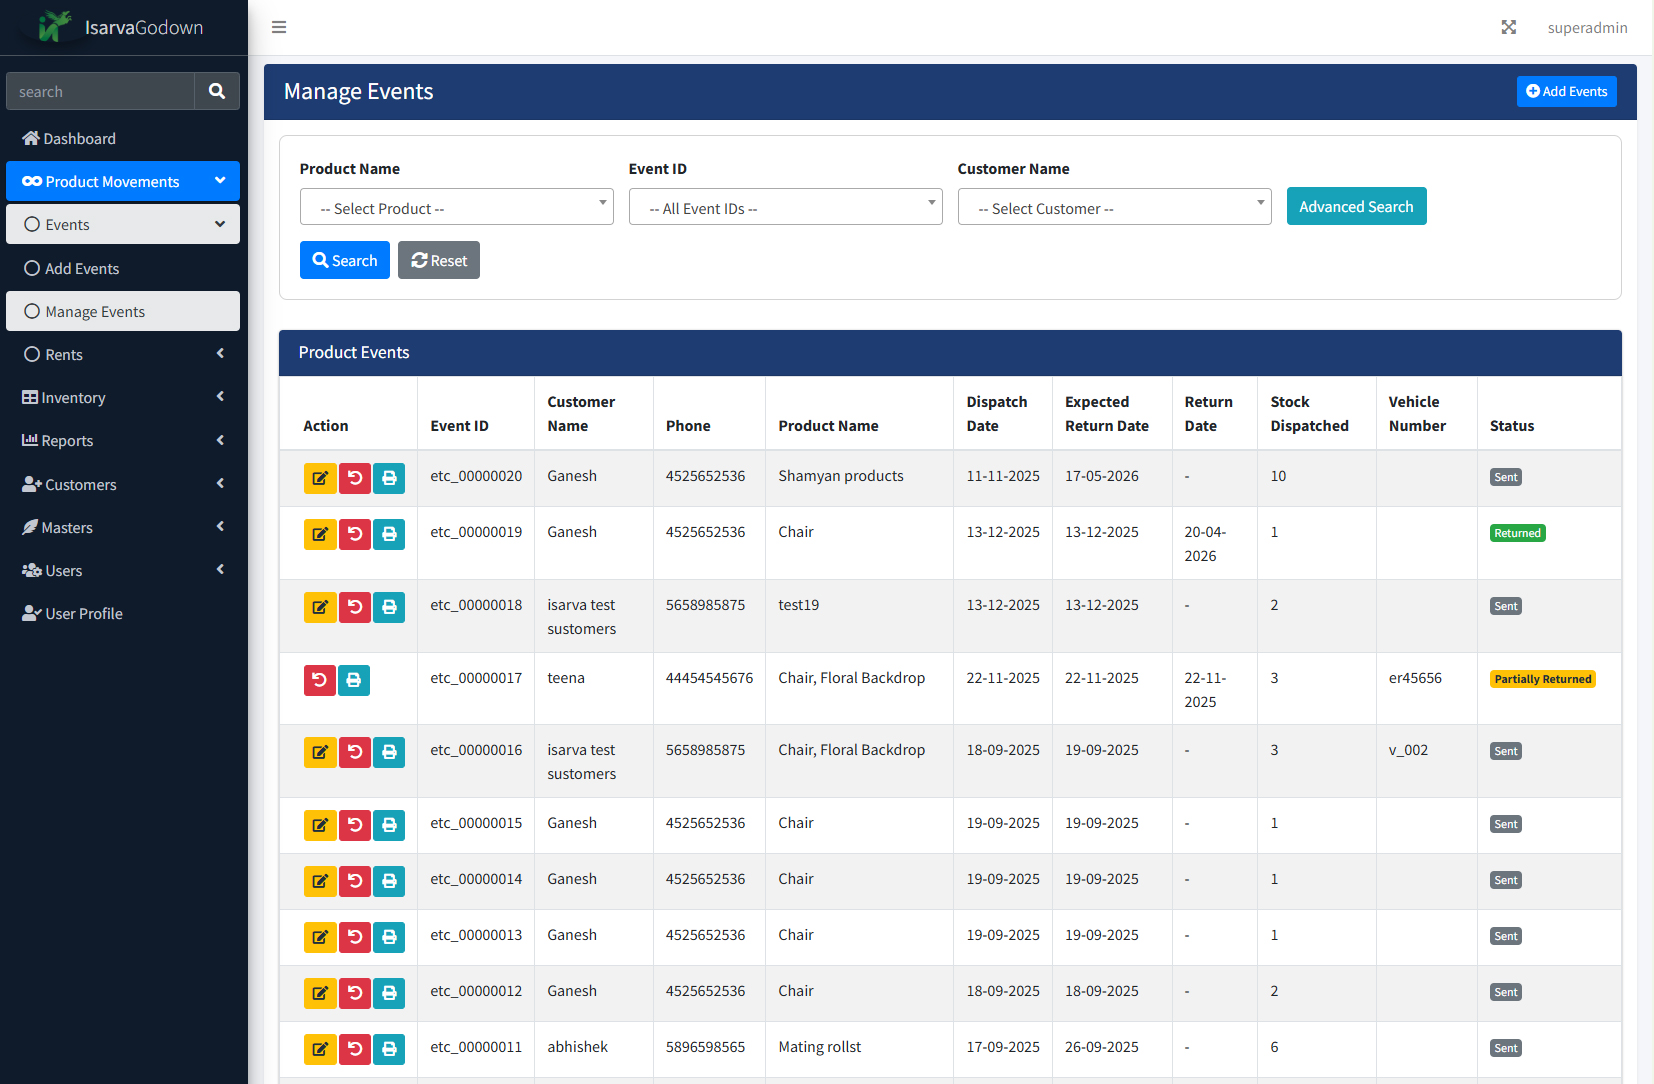This screenshot has width=1654, height=1084.
Task: Expand the Rents sidebar menu
Action: pos(123,354)
